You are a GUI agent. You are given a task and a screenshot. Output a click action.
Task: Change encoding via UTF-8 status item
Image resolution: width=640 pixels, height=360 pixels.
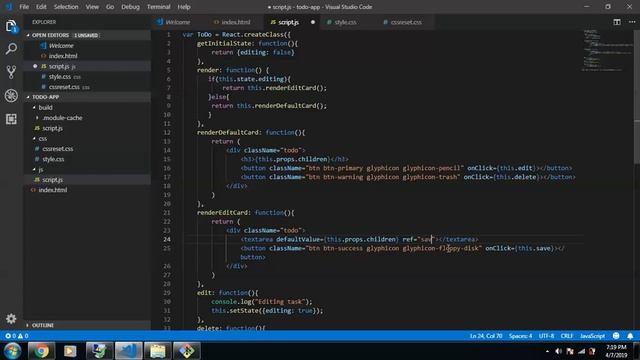(546, 336)
